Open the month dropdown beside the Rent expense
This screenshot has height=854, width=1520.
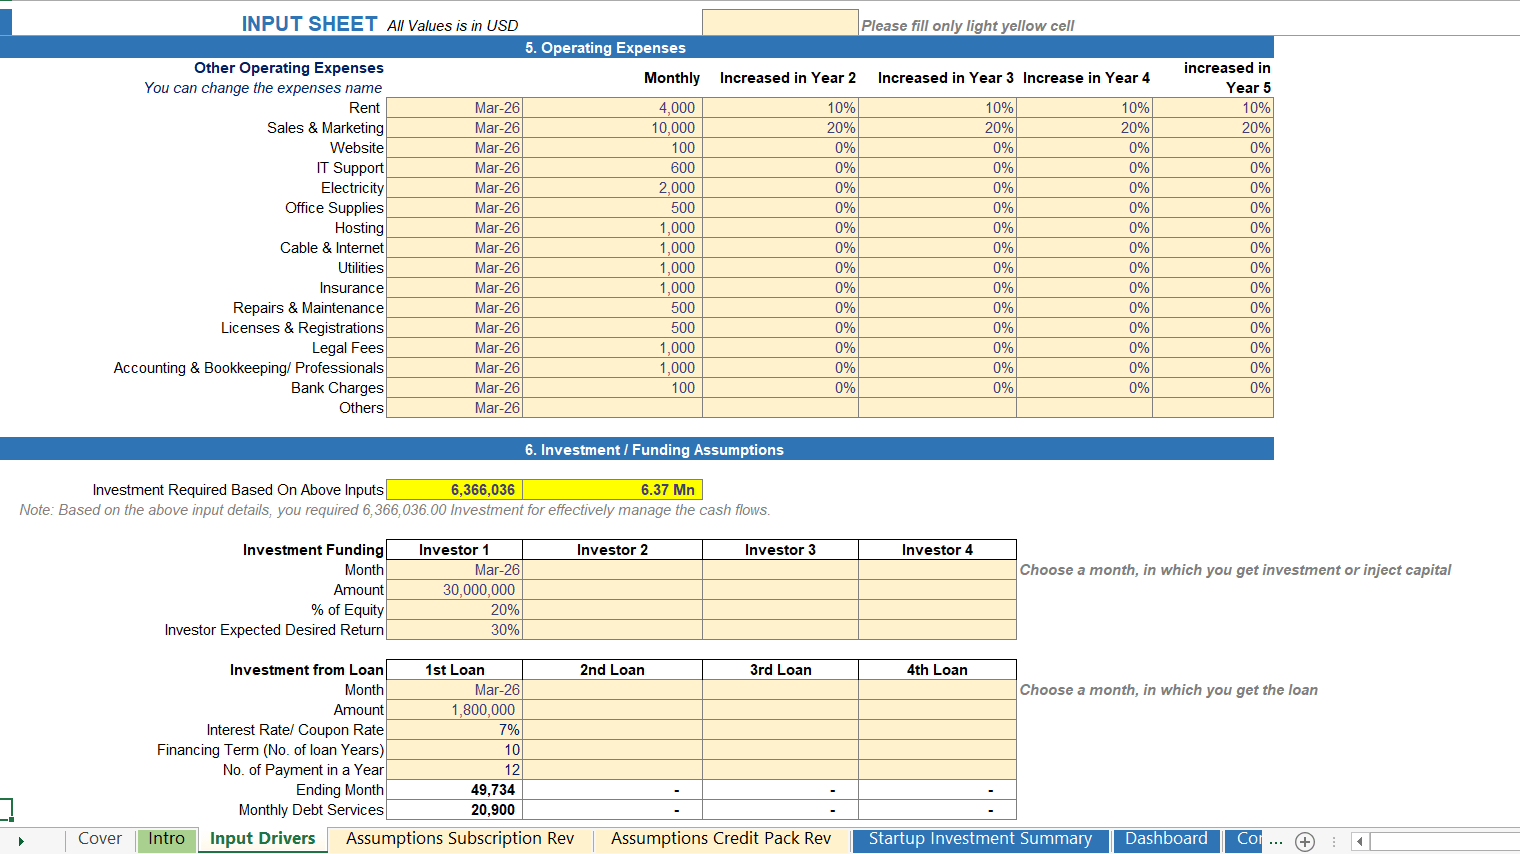coord(454,107)
